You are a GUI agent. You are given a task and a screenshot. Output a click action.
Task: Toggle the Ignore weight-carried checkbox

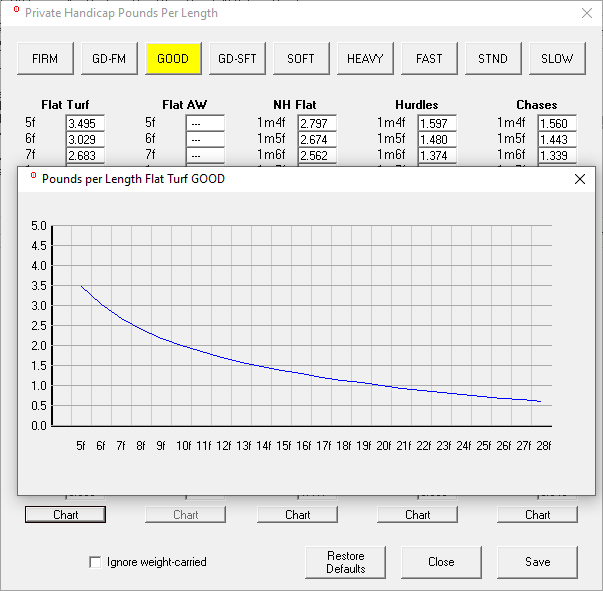click(95, 562)
